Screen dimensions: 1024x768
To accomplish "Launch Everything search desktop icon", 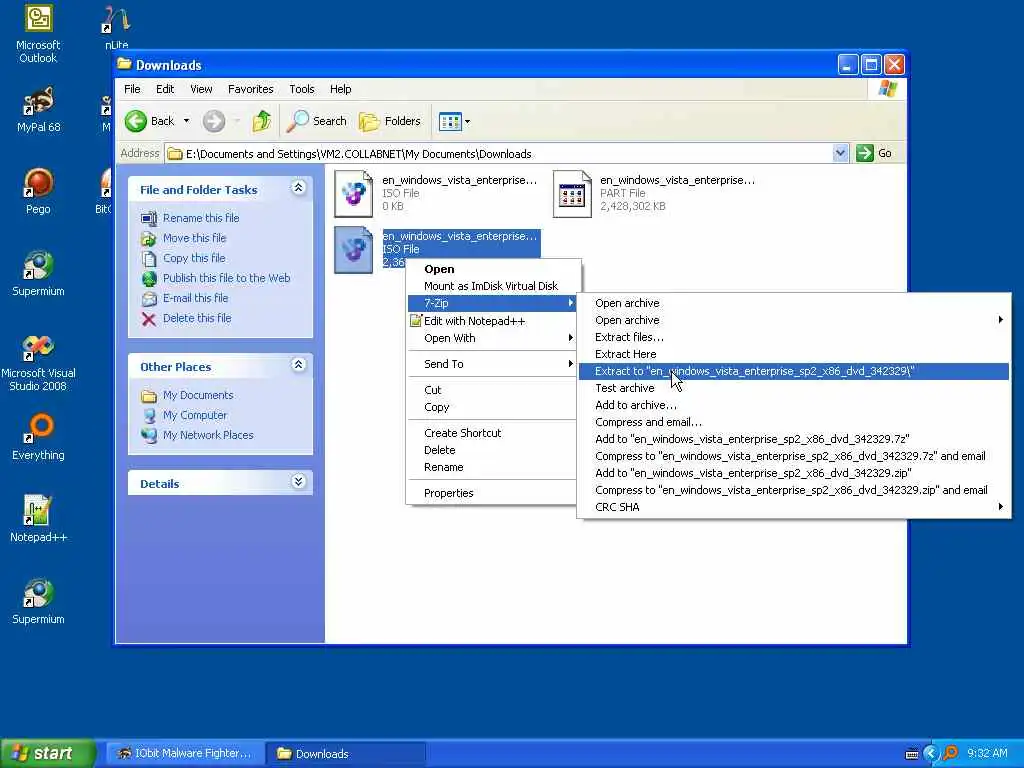I will pyautogui.click(x=38, y=436).
